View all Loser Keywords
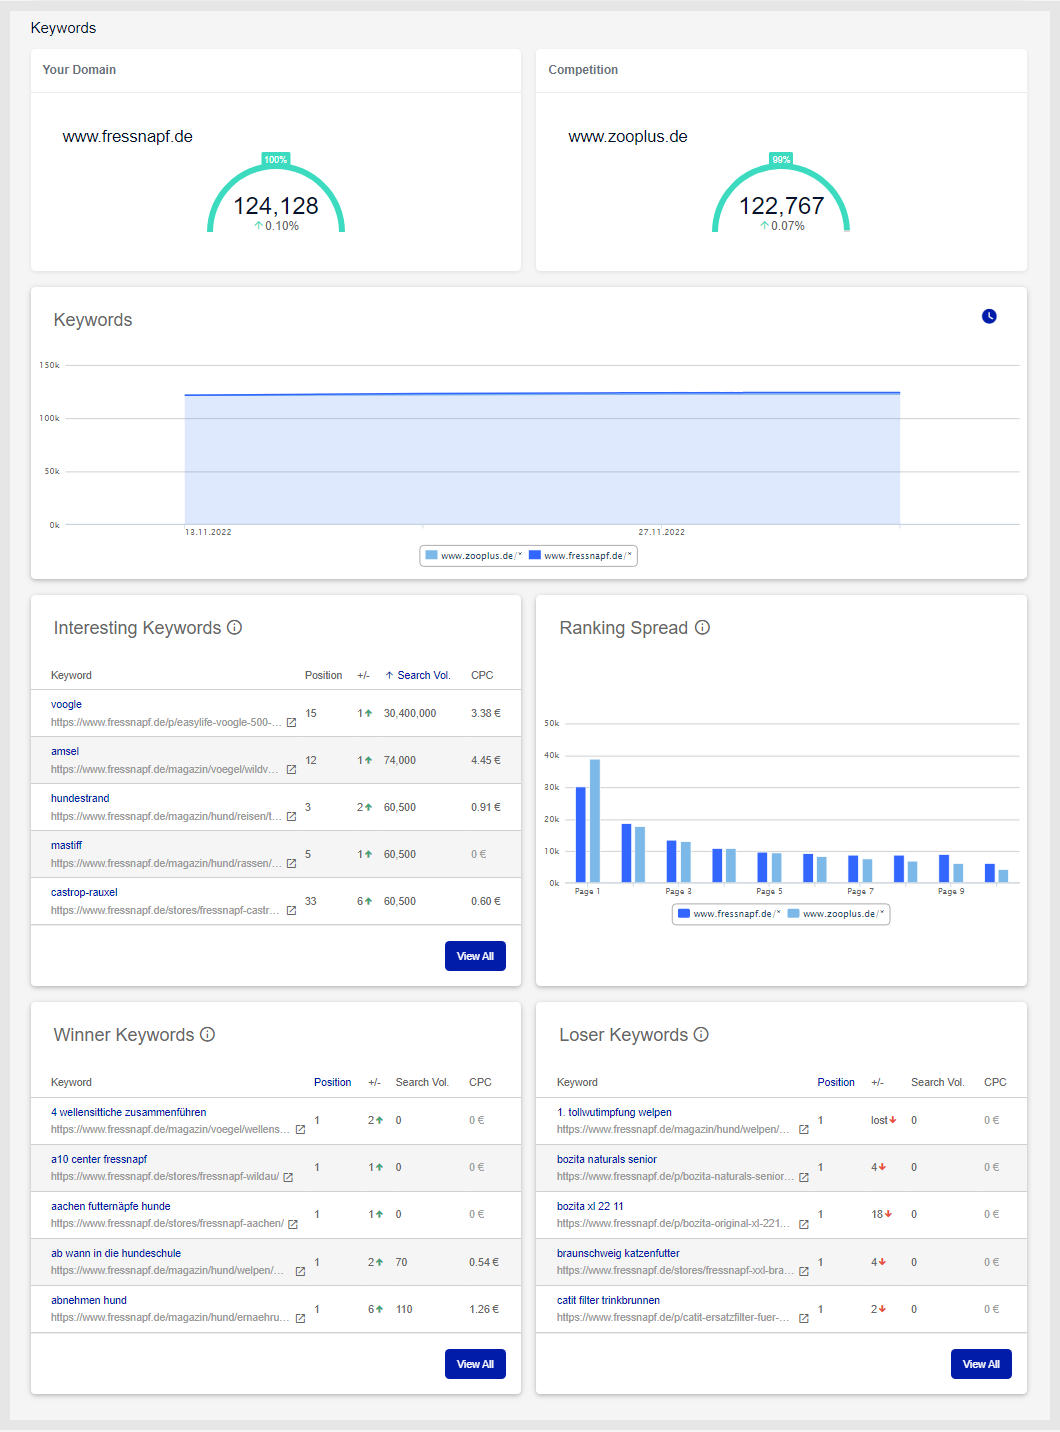Viewport: 1060px width, 1432px height. [981, 1364]
